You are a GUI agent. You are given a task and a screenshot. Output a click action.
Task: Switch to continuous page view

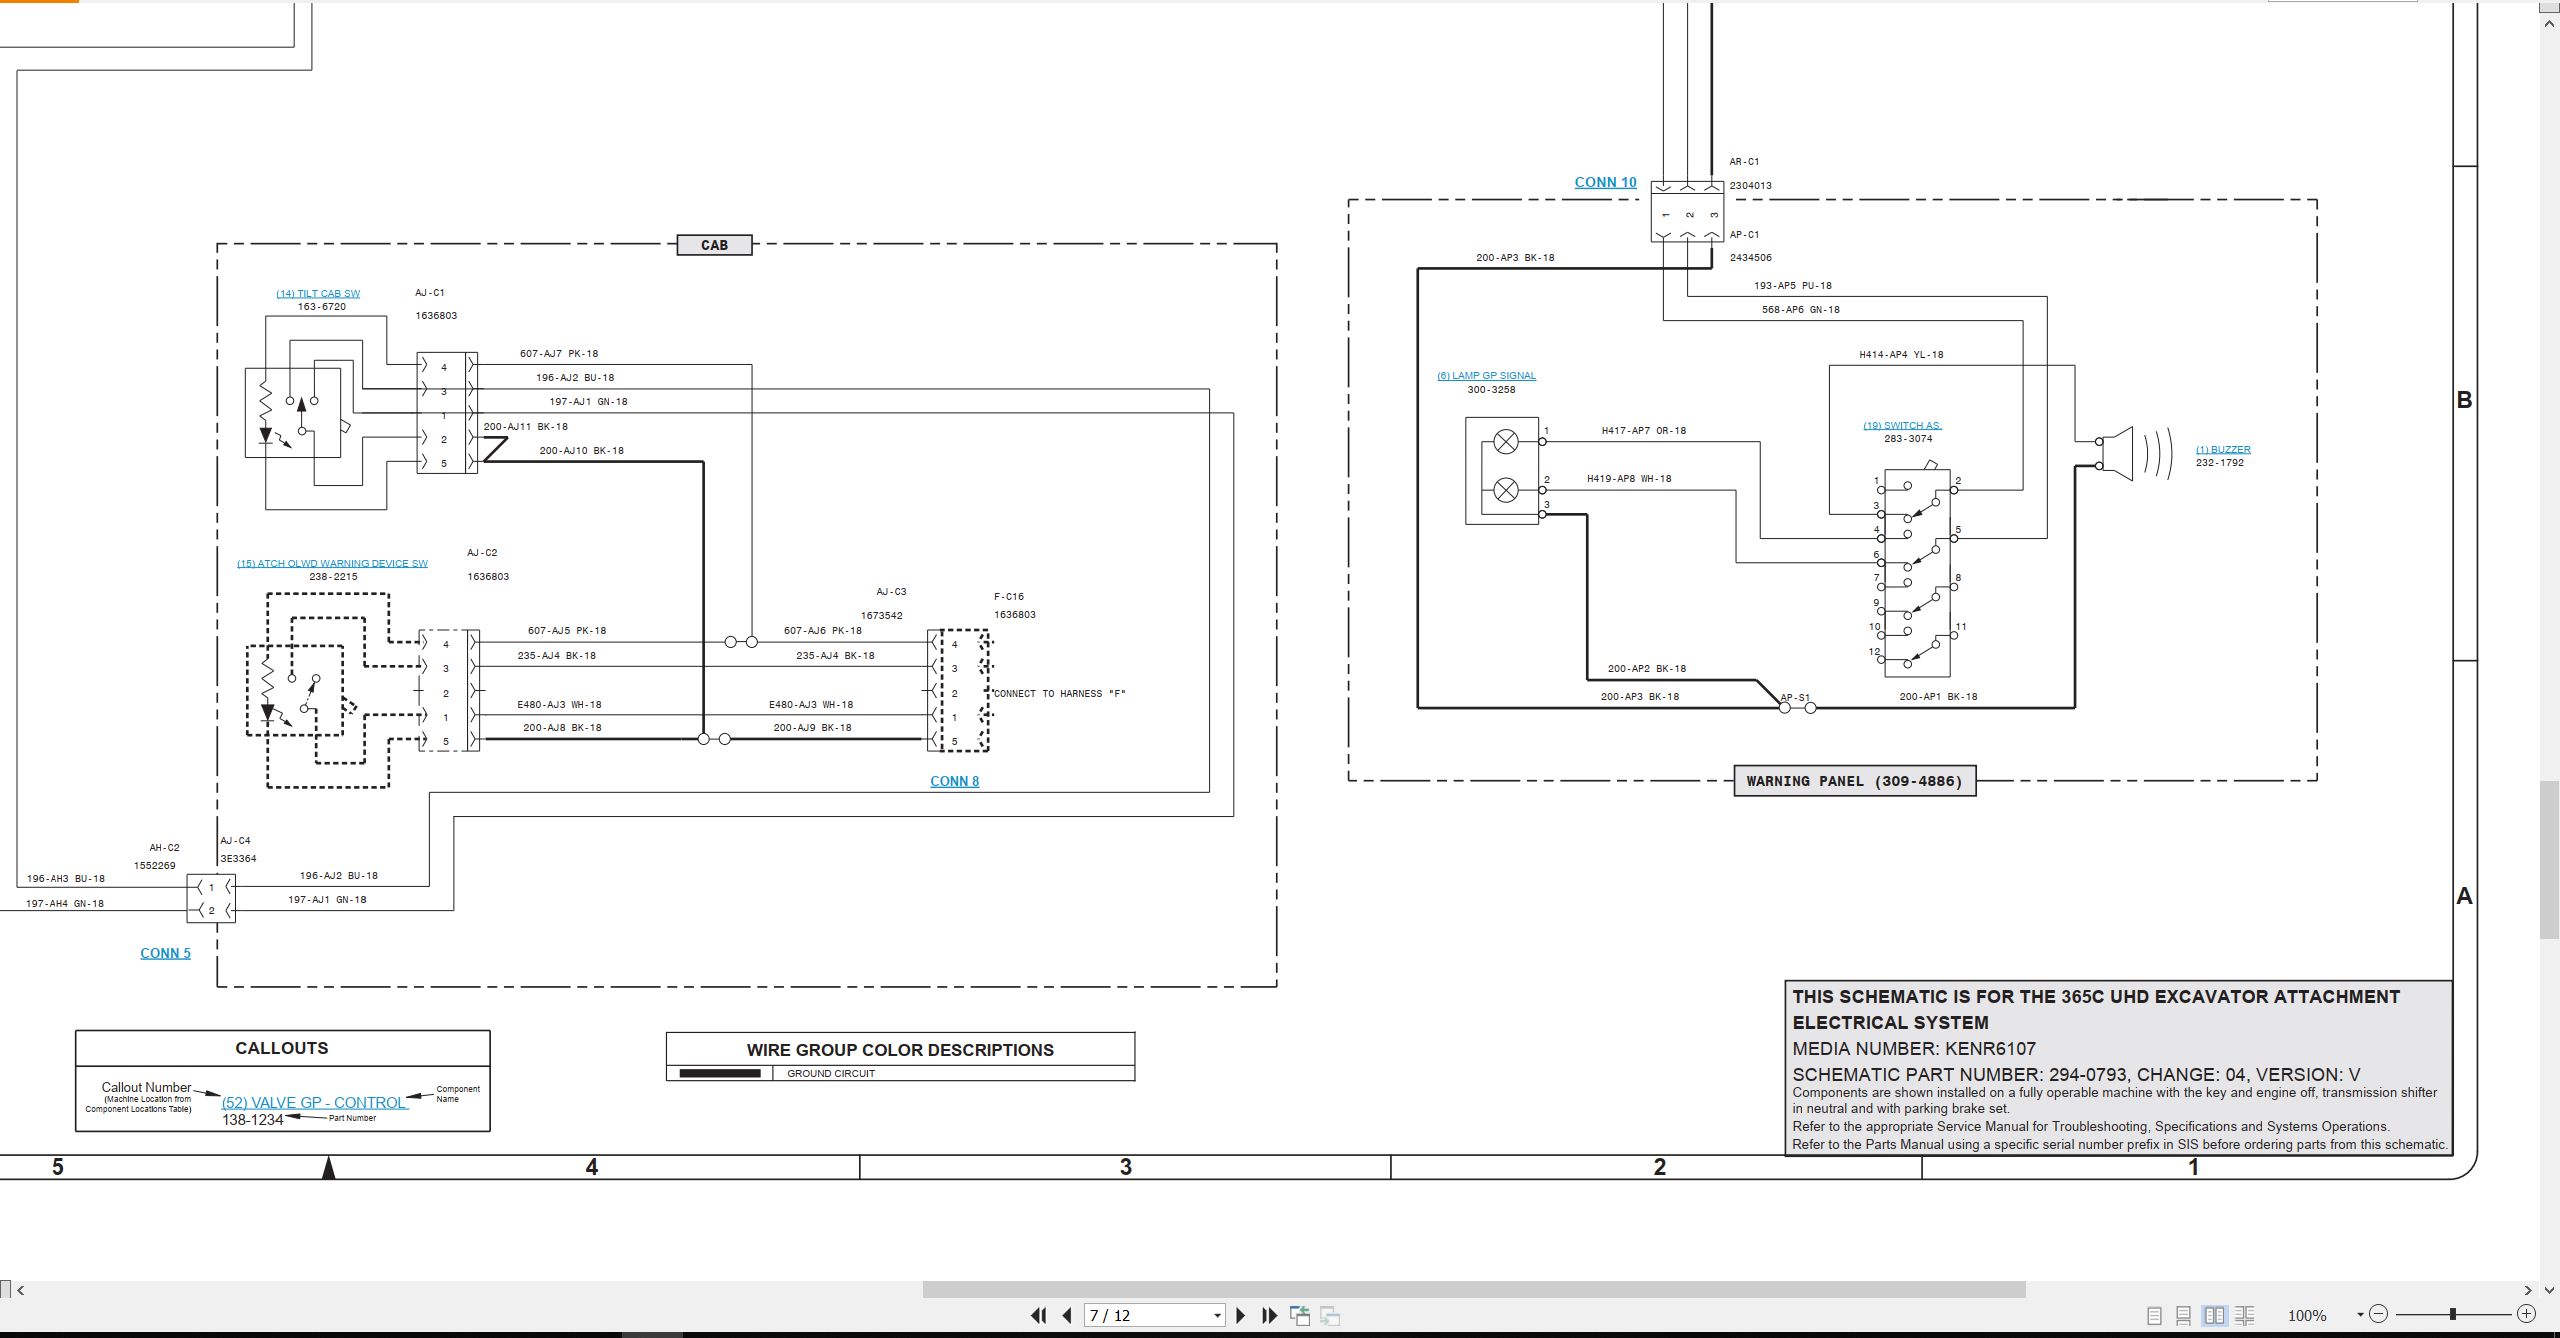point(2184,1316)
